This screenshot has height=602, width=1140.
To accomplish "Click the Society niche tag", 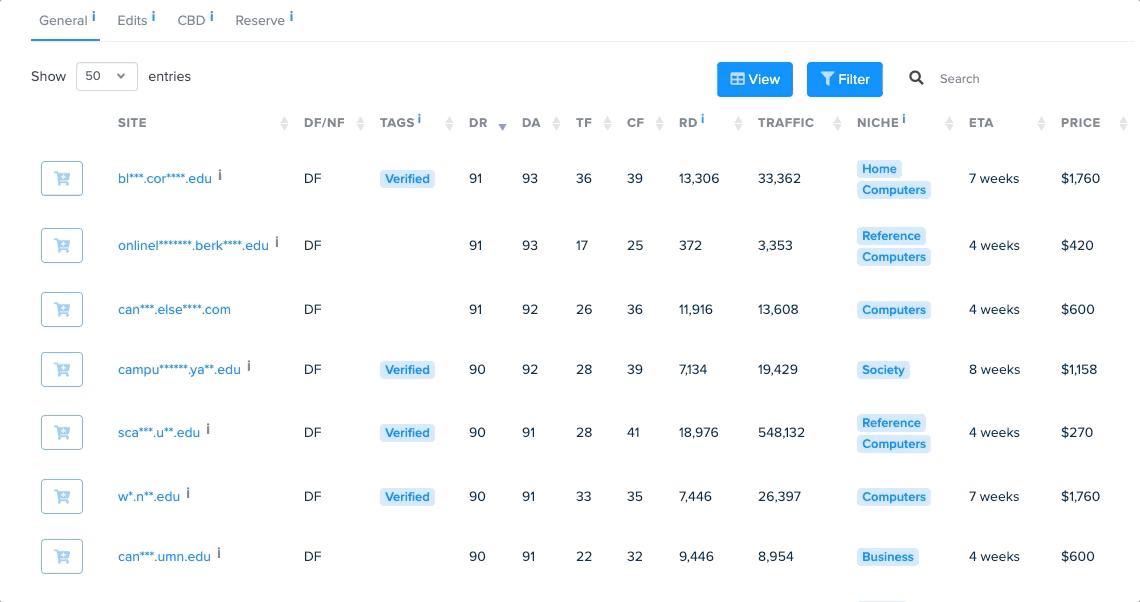I will click(x=883, y=370).
